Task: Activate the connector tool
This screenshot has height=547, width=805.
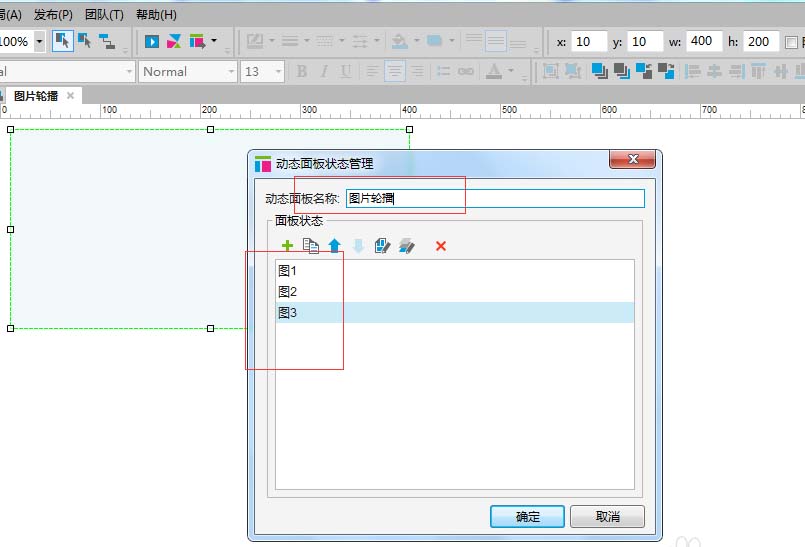Action: [107, 41]
